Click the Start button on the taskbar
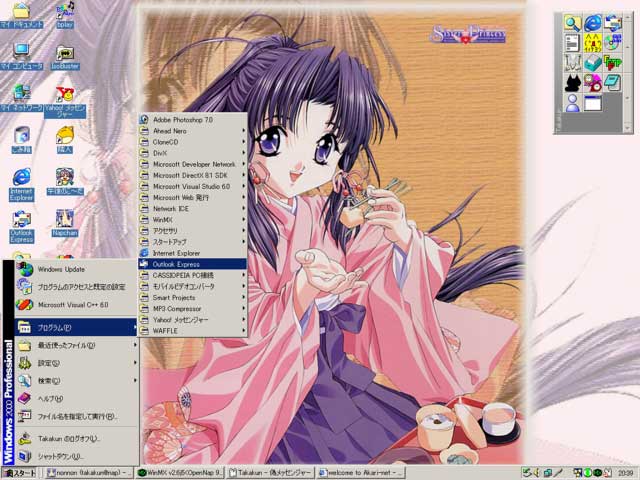640x480 pixels. (x=20, y=472)
